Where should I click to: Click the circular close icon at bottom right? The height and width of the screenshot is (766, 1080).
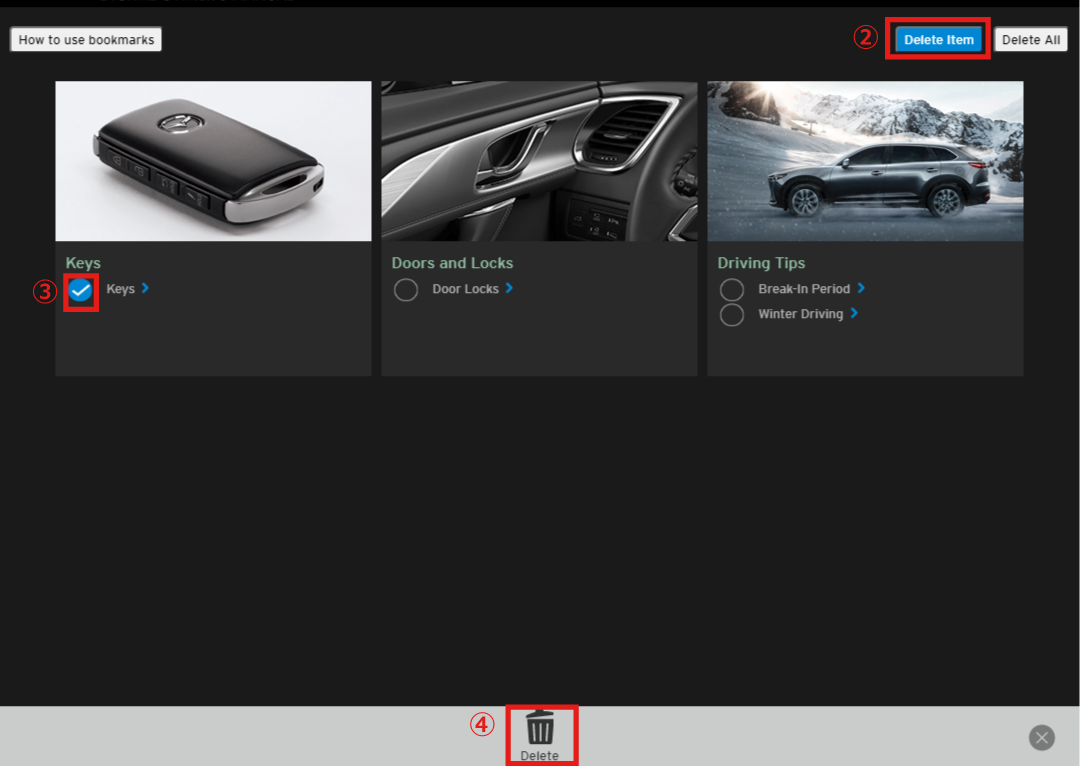1041,737
